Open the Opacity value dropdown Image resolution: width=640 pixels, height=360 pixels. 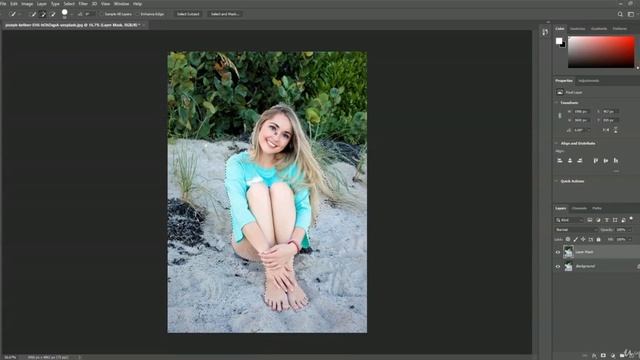pyautogui.click(x=631, y=230)
